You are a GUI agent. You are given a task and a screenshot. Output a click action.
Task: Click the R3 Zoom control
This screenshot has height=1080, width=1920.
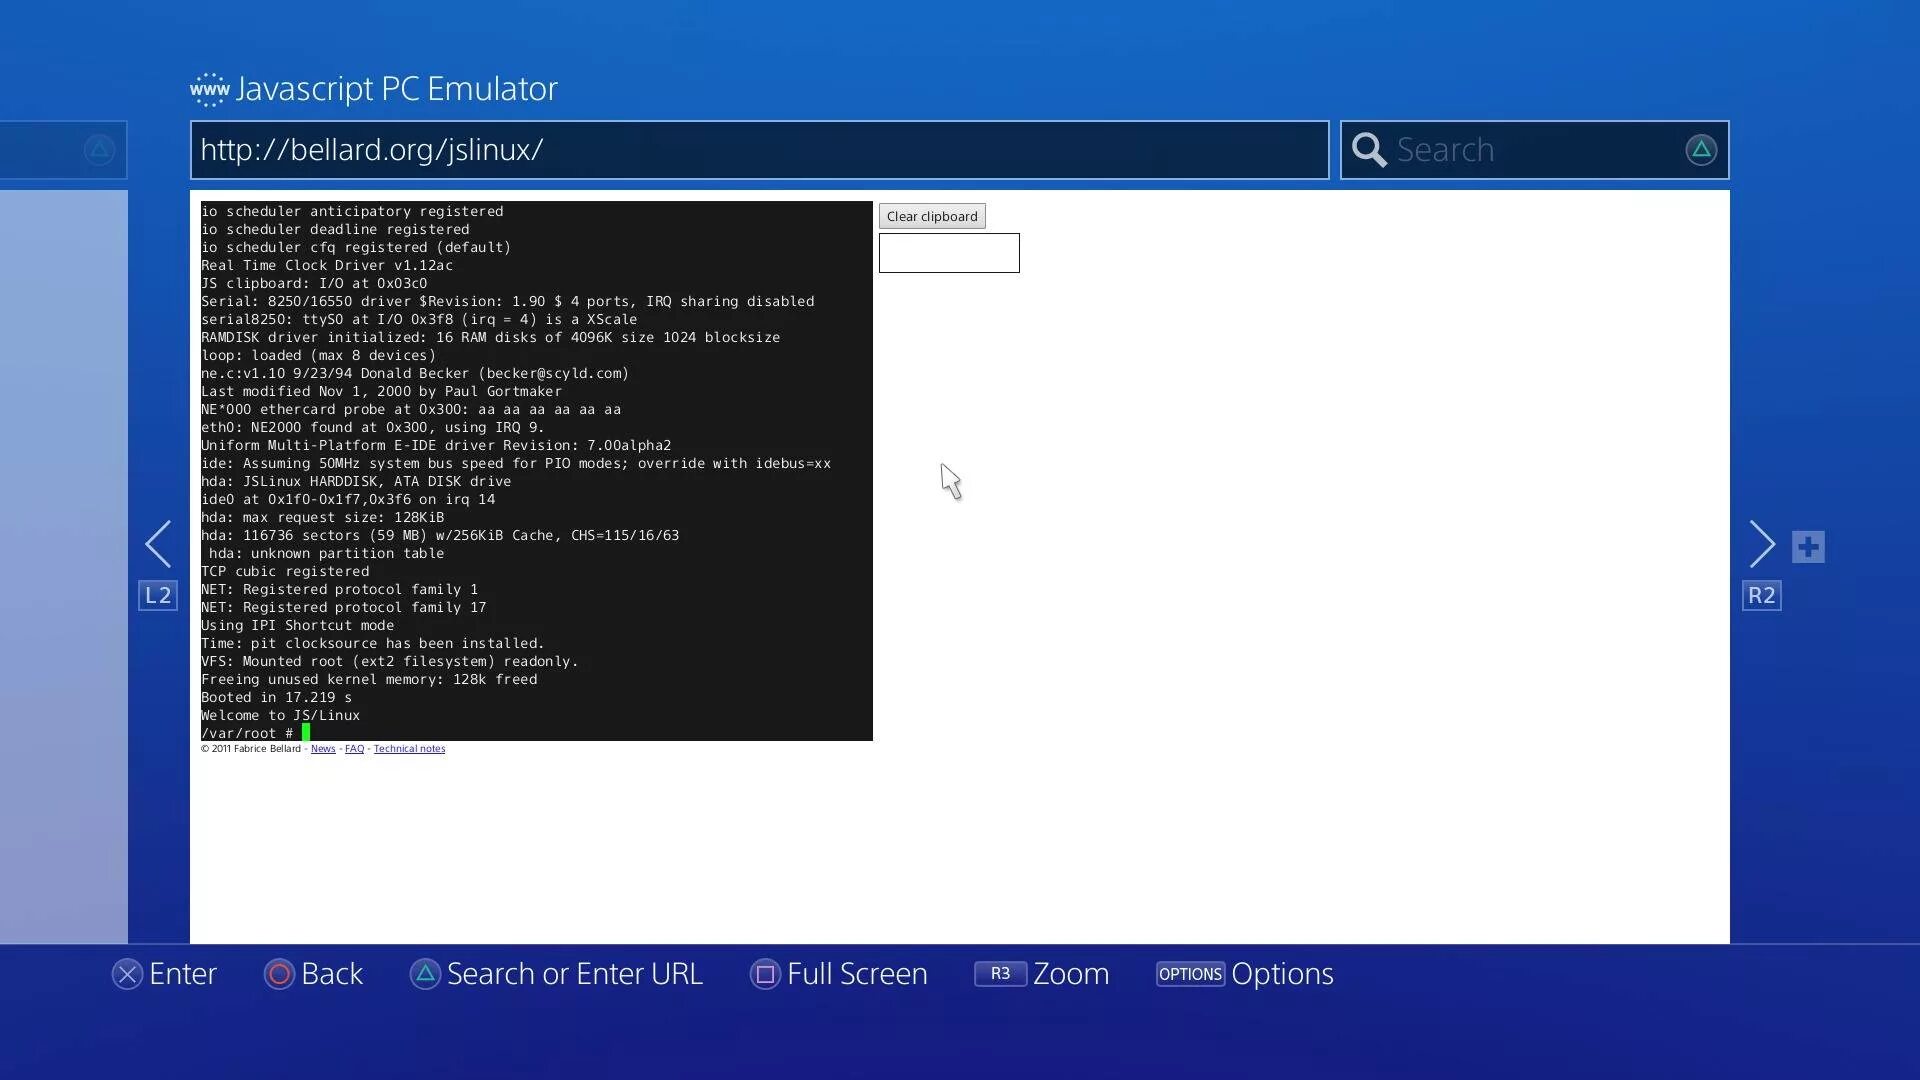(x=1000, y=974)
